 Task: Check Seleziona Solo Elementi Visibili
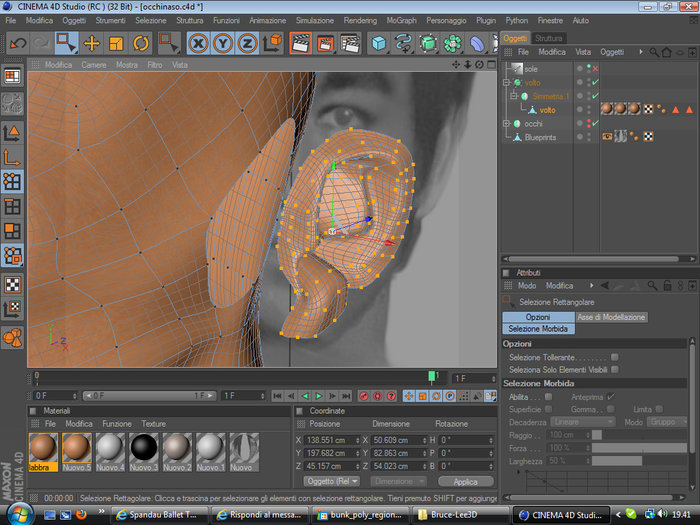point(615,370)
